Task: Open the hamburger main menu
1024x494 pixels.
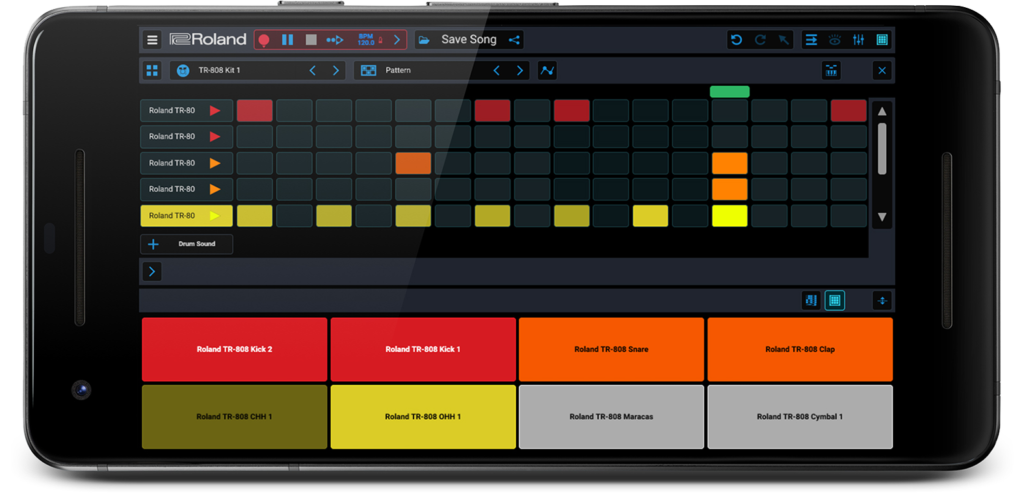Action: point(152,40)
